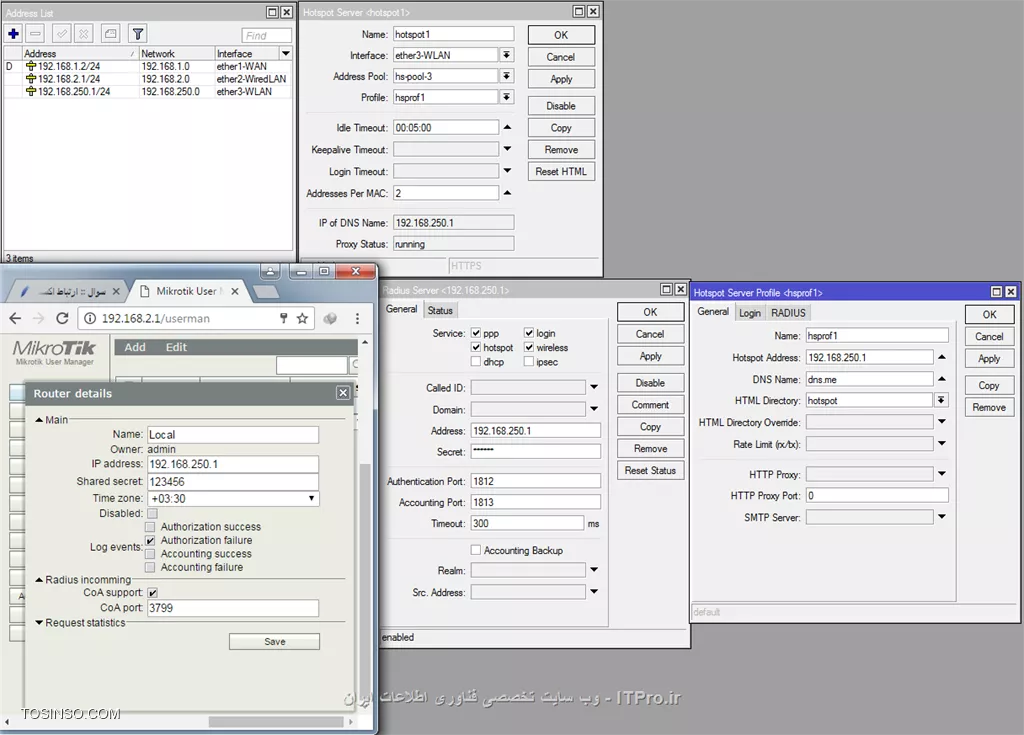Open the hotspot Interface dropdown

tap(507, 55)
